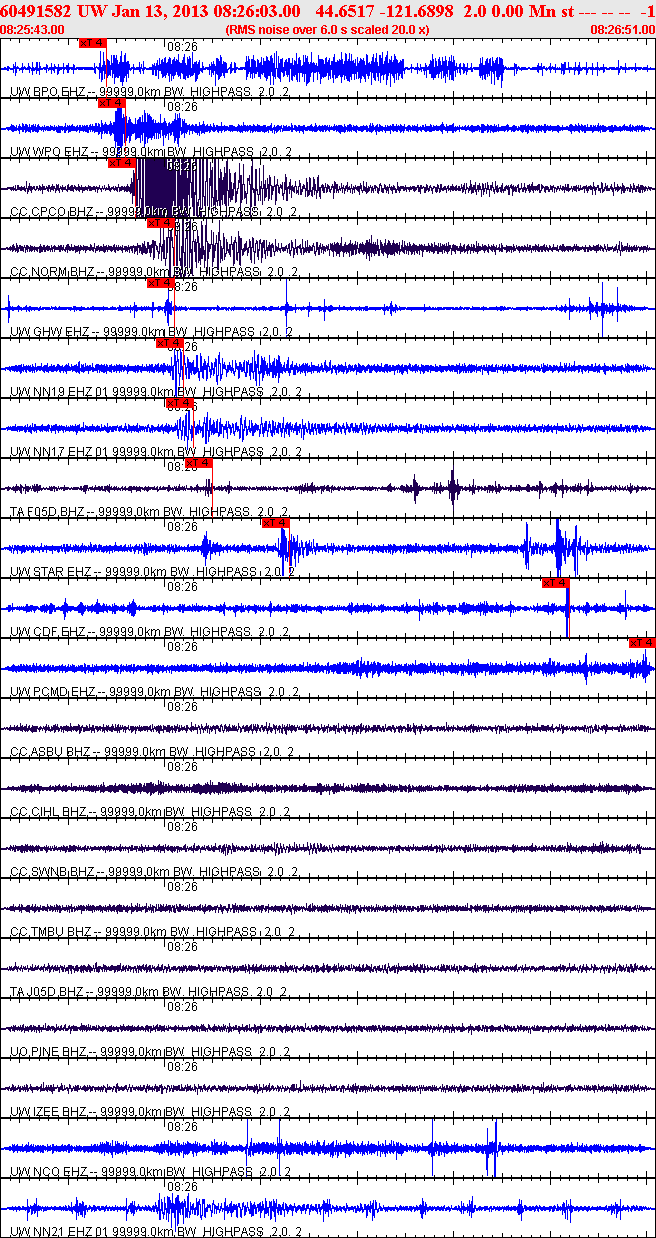Image resolution: width=656 pixels, height=1238 pixels.
Task: Click the red pick marker on STAR trace
Action: coord(275,523)
